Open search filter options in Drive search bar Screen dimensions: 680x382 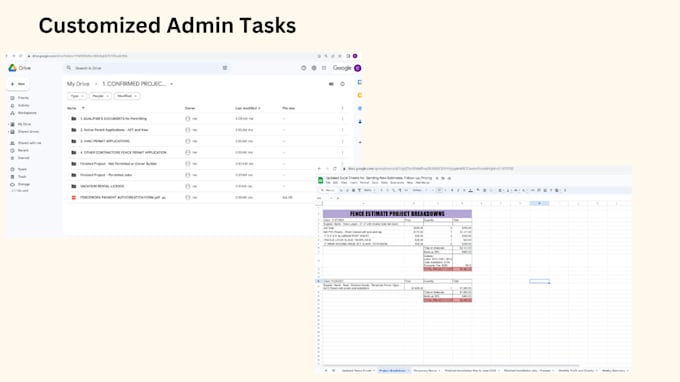[x=225, y=68]
